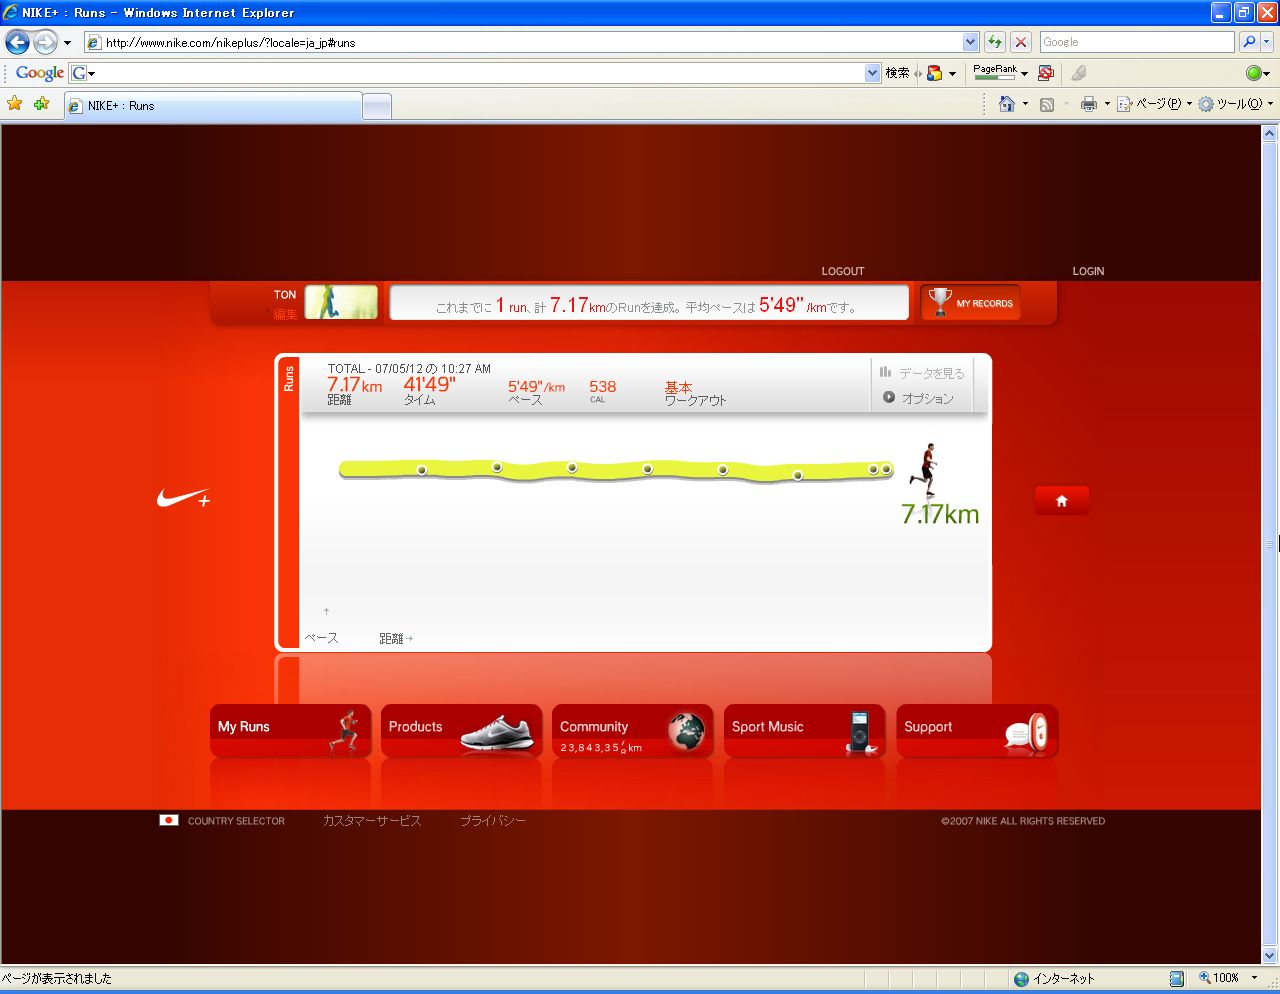Click the fifth kilometer marker on the run graph

pyautogui.click(x=723, y=469)
